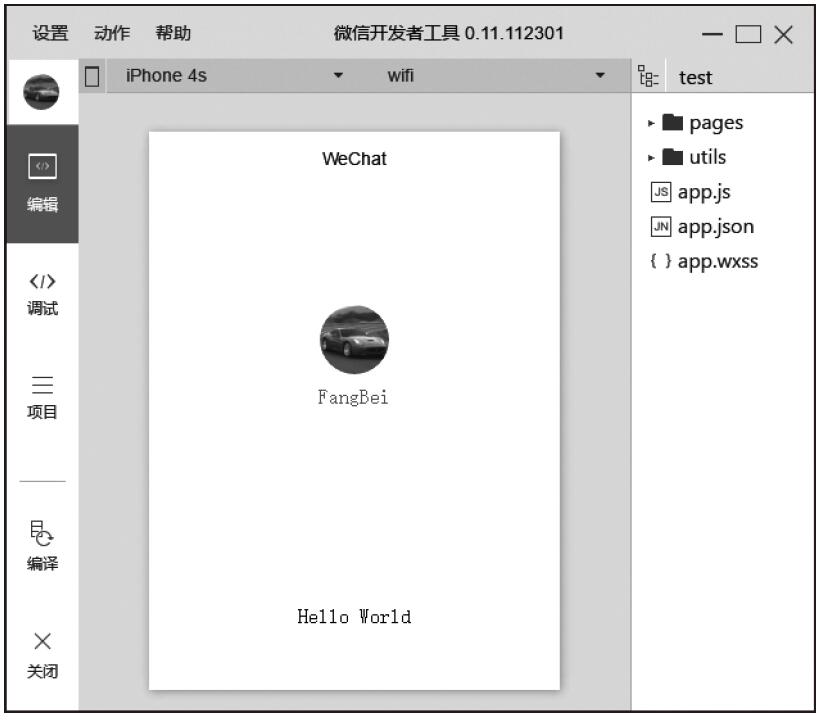Switch to the 调试 (Debug) view icon
Screen dimensions: 825x720
click(x=41, y=282)
